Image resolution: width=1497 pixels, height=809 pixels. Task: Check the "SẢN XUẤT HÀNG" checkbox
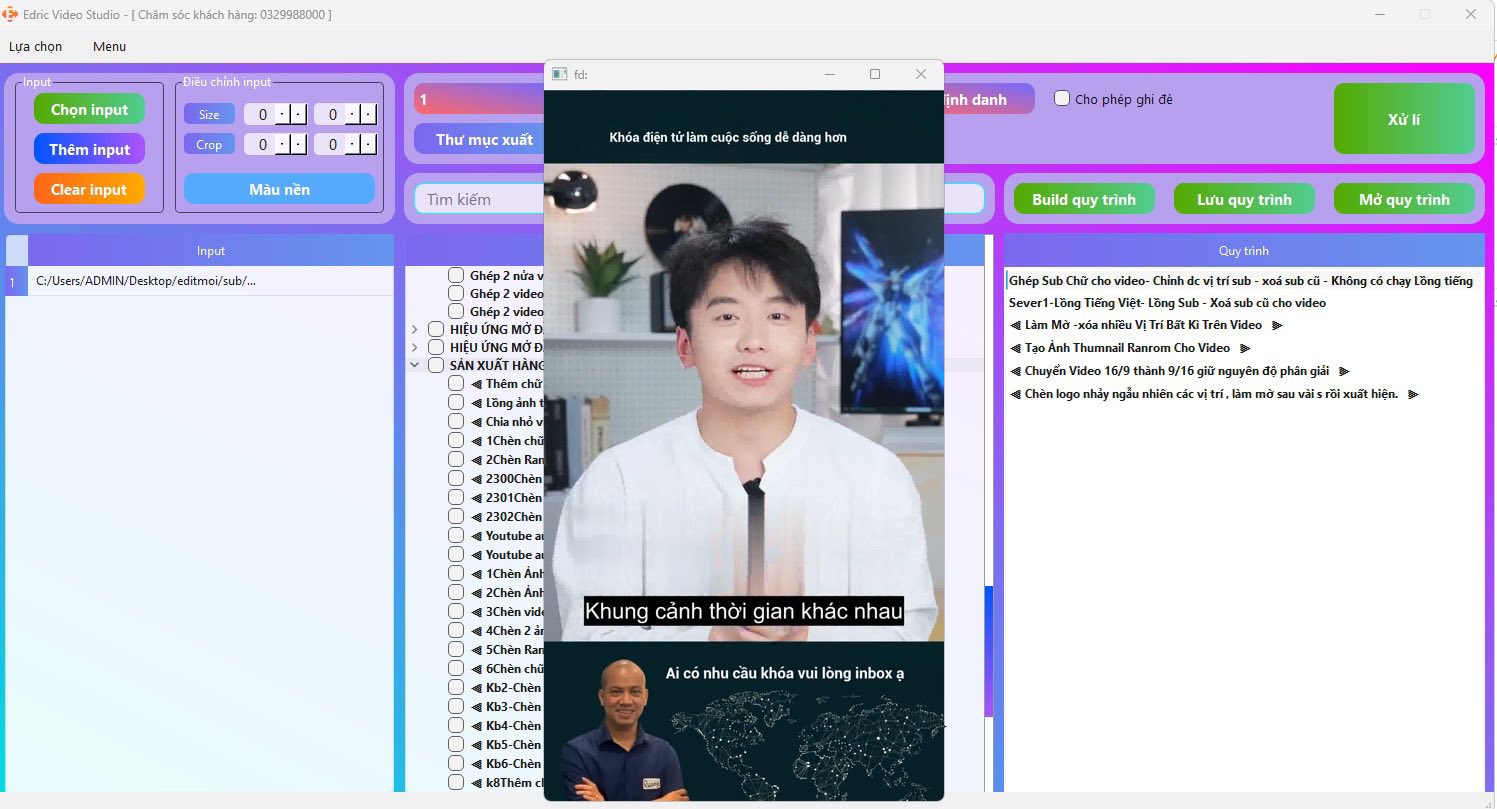[x=436, y=365]
